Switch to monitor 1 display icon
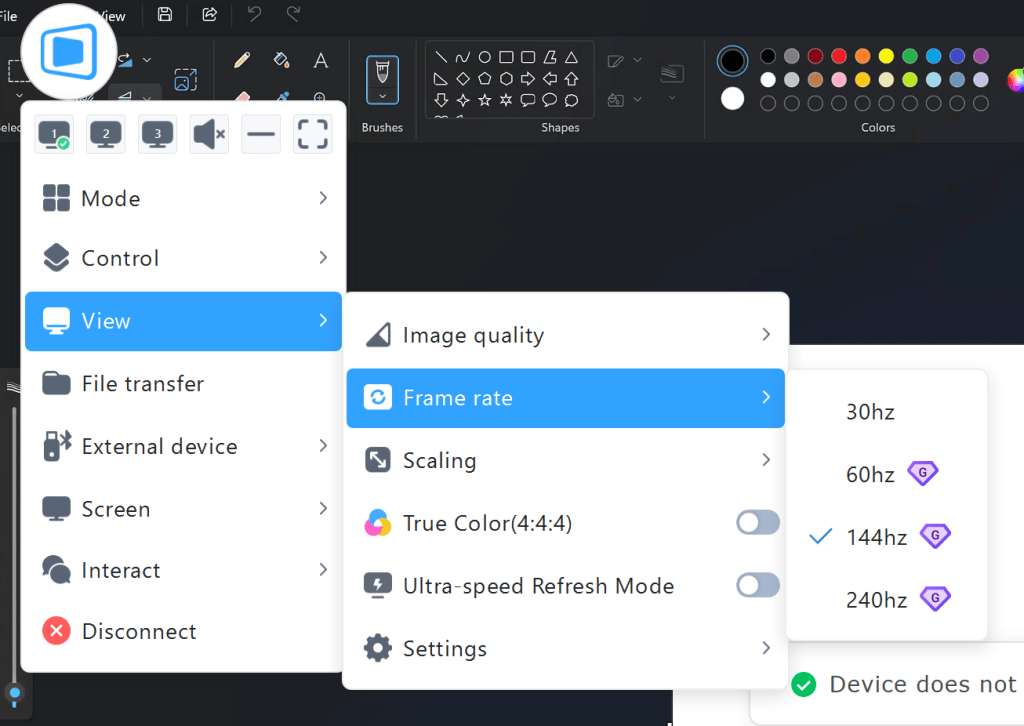 (54, 134)
